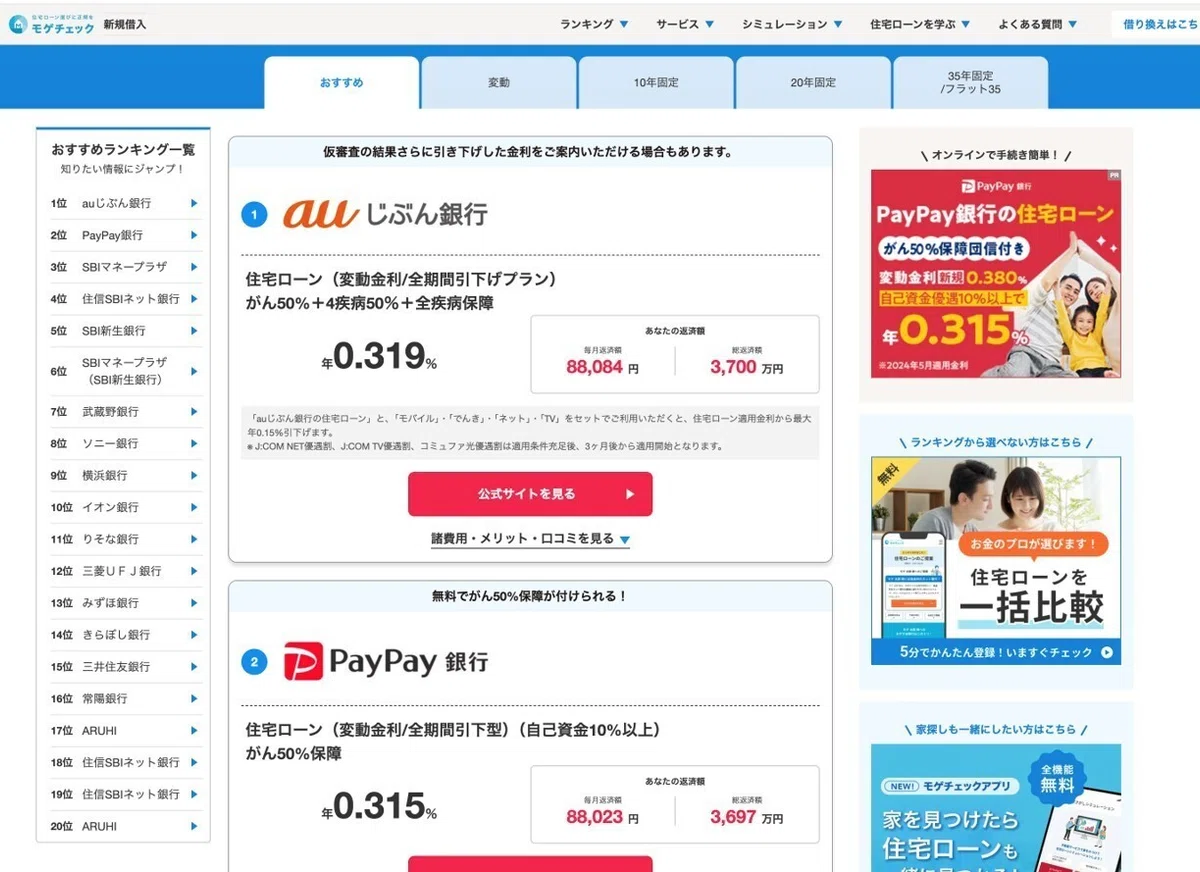Click arrow icon beside 5位 SBI新生銀行

pos(194,331)
